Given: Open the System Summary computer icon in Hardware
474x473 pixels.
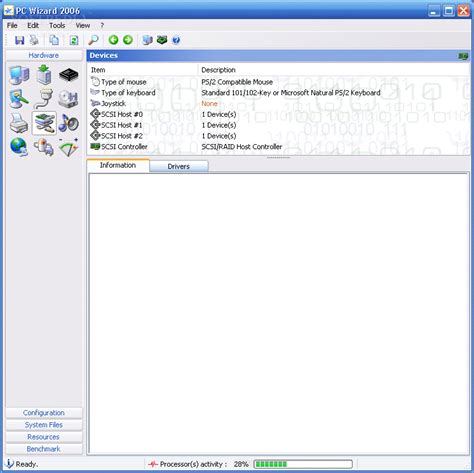Looking at the screenshot, I should point(19,75).
